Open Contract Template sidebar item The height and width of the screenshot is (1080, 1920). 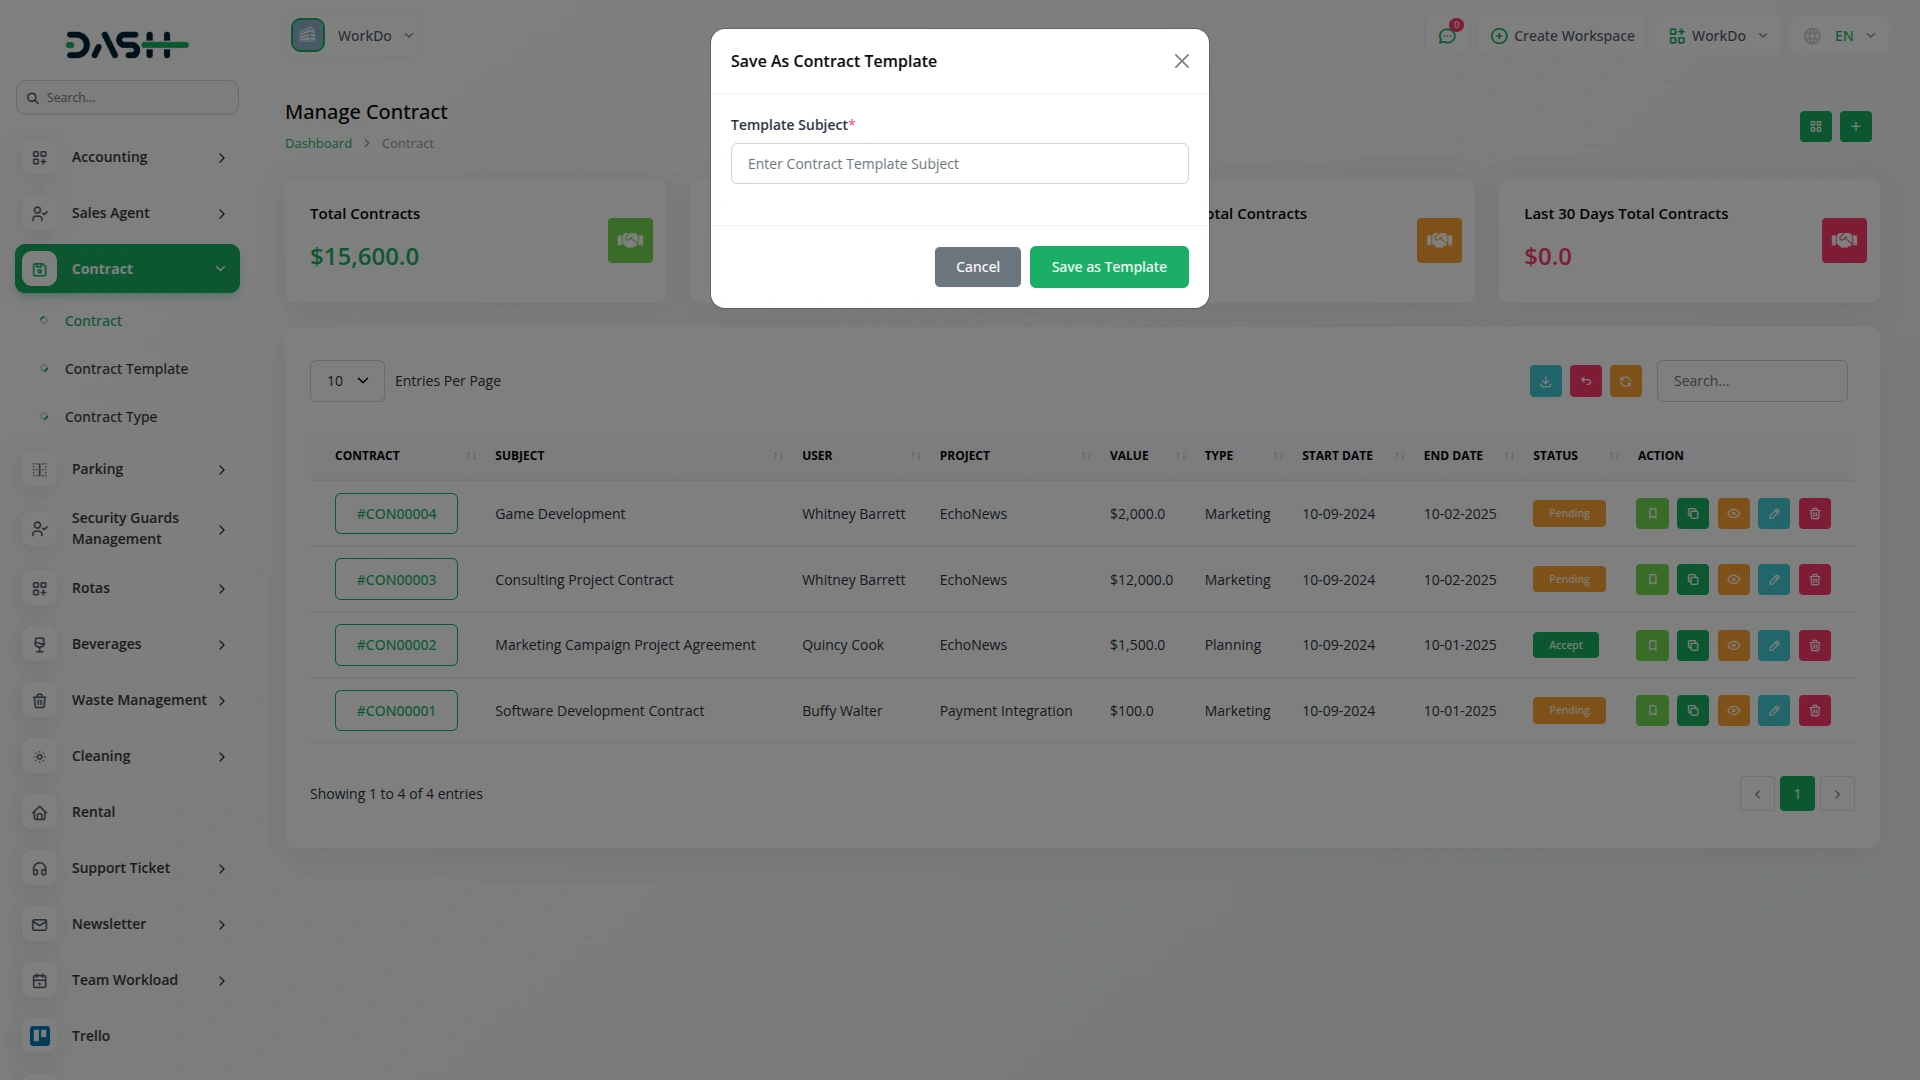pyautogui.click(x=126, y=369)
